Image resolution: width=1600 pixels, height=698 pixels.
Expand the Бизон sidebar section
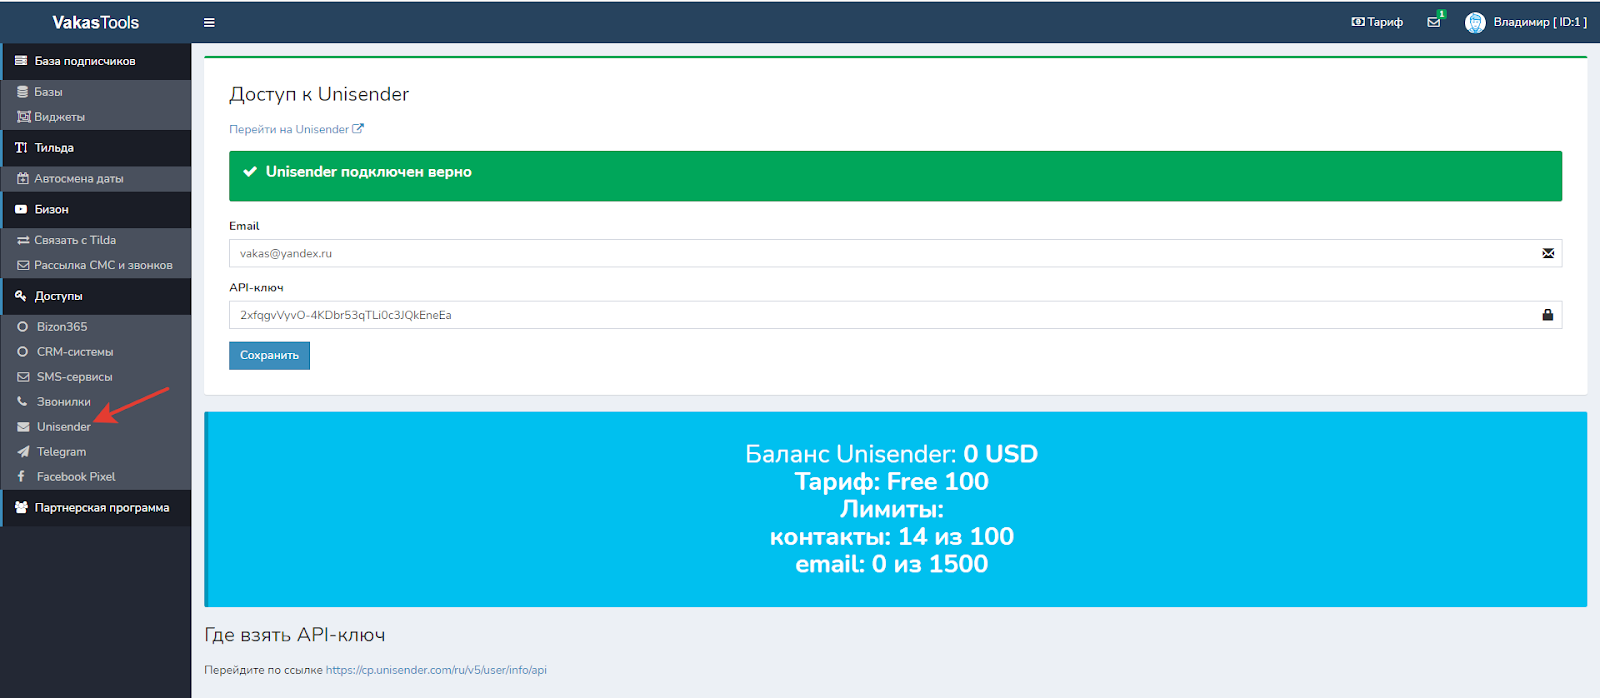coord(51,209)
